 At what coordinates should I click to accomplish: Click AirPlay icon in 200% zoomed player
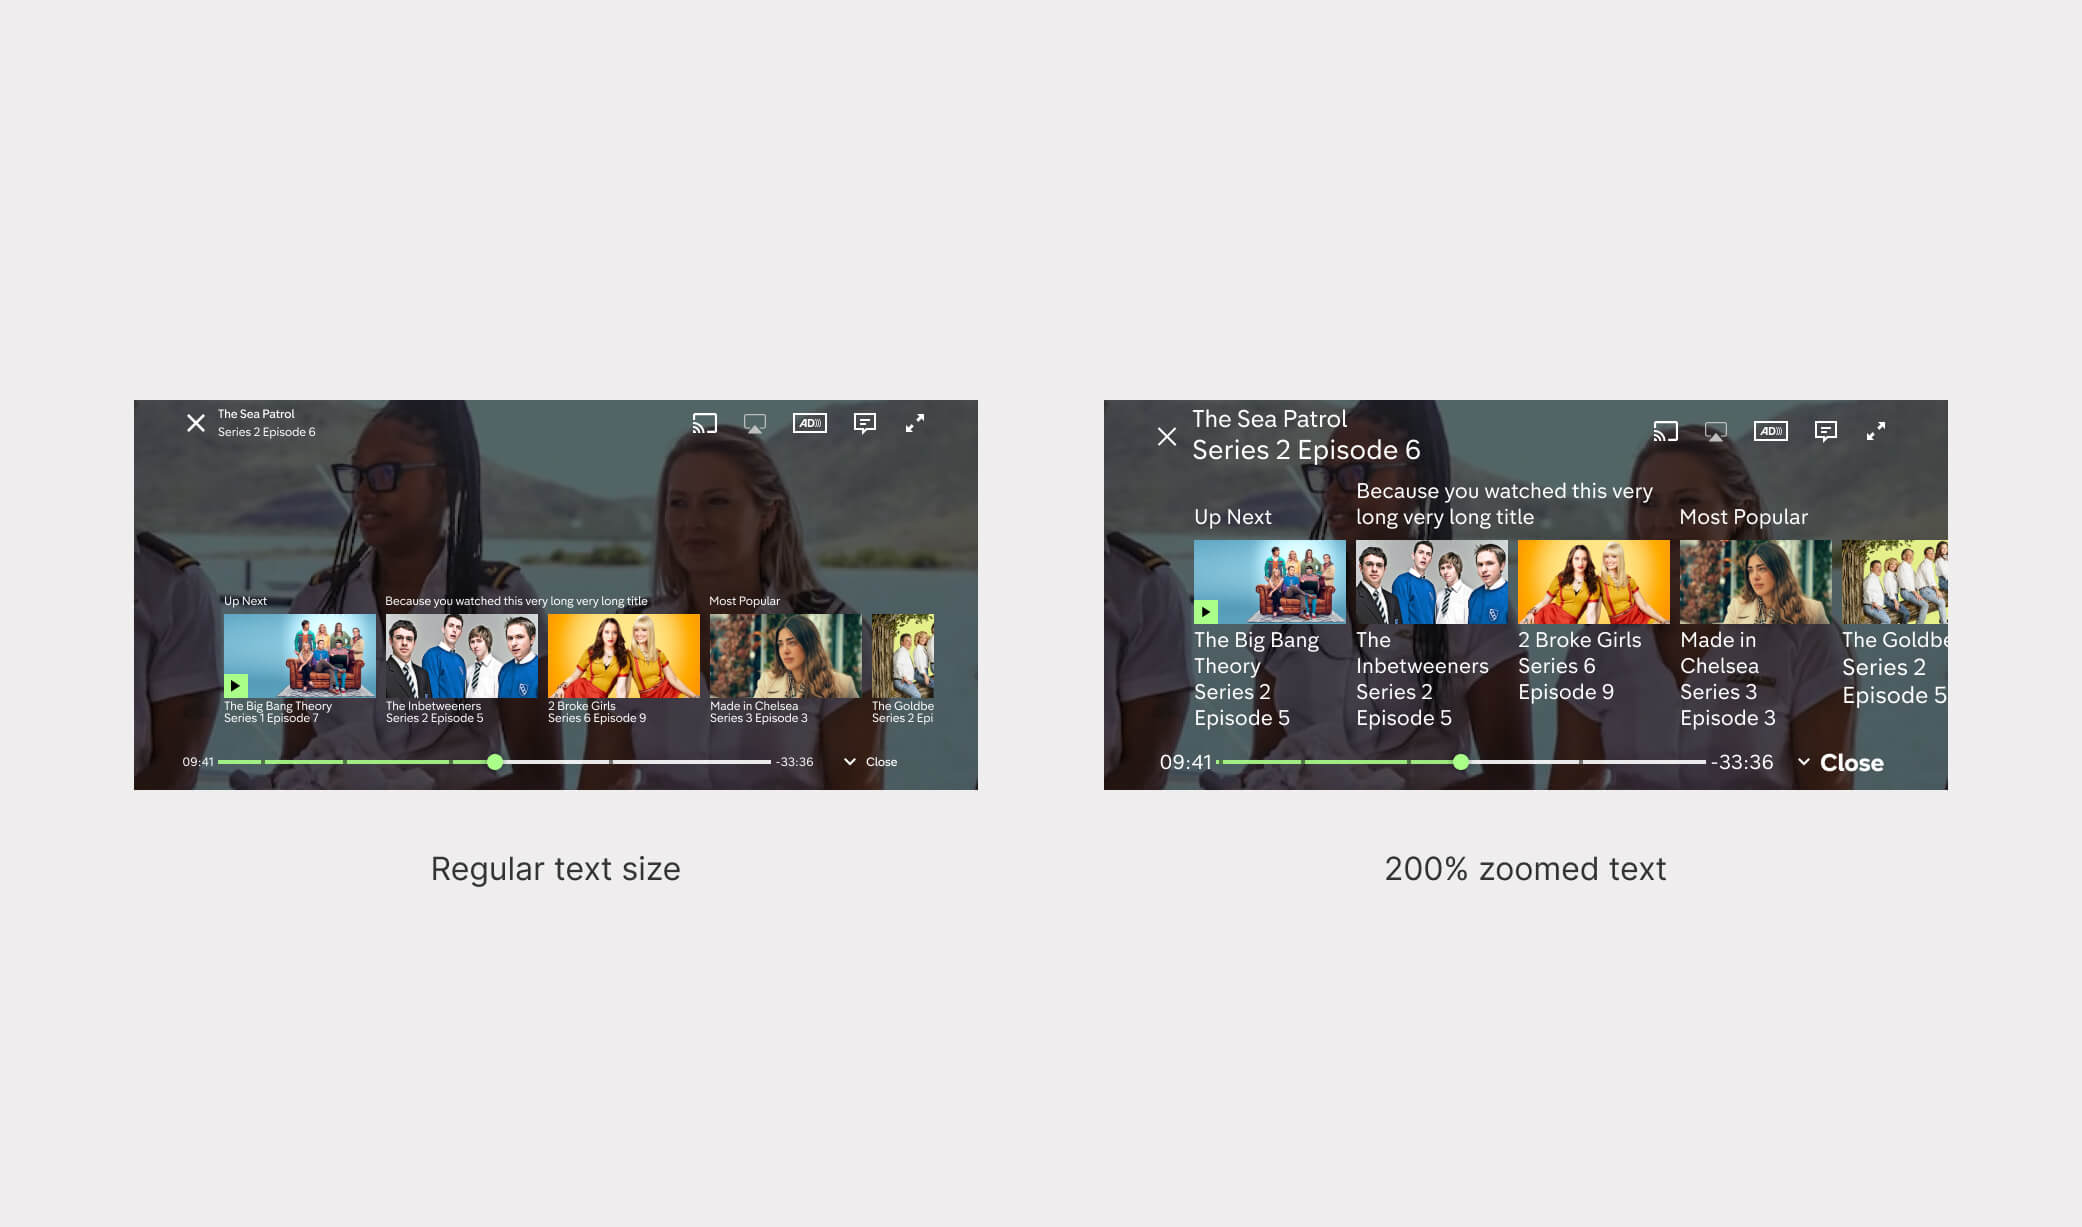(1716, 431)
